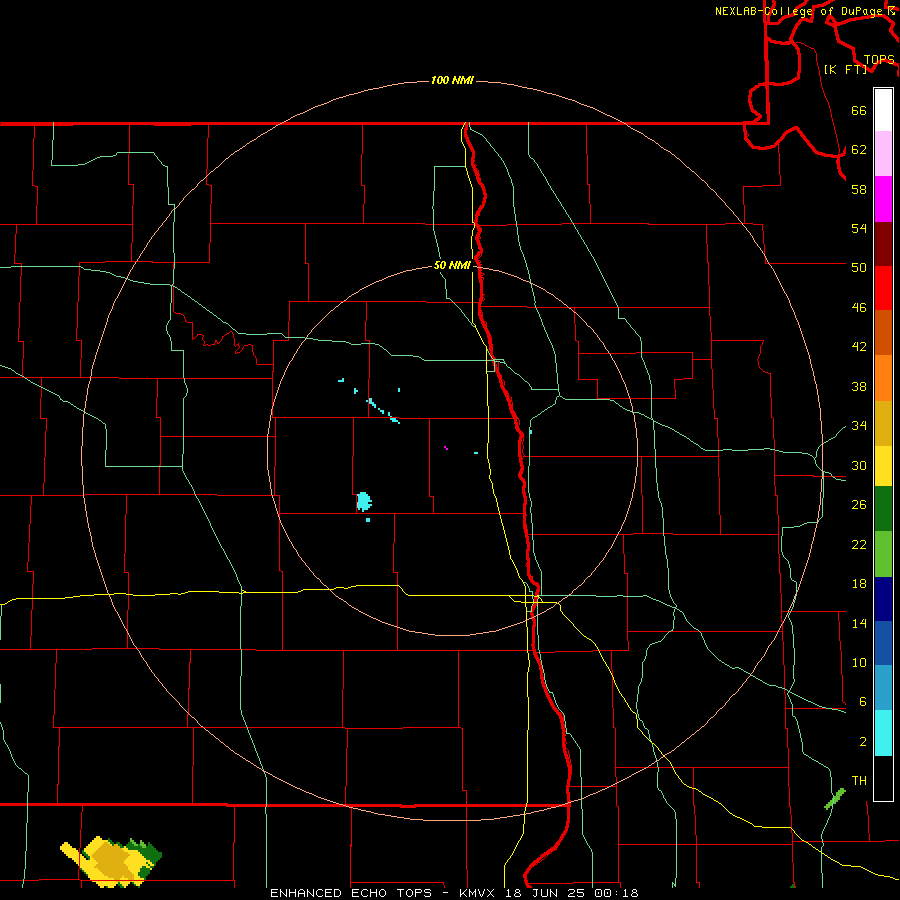Click the '26' legend value
The image size is (900, 900).
click(859, 505)
